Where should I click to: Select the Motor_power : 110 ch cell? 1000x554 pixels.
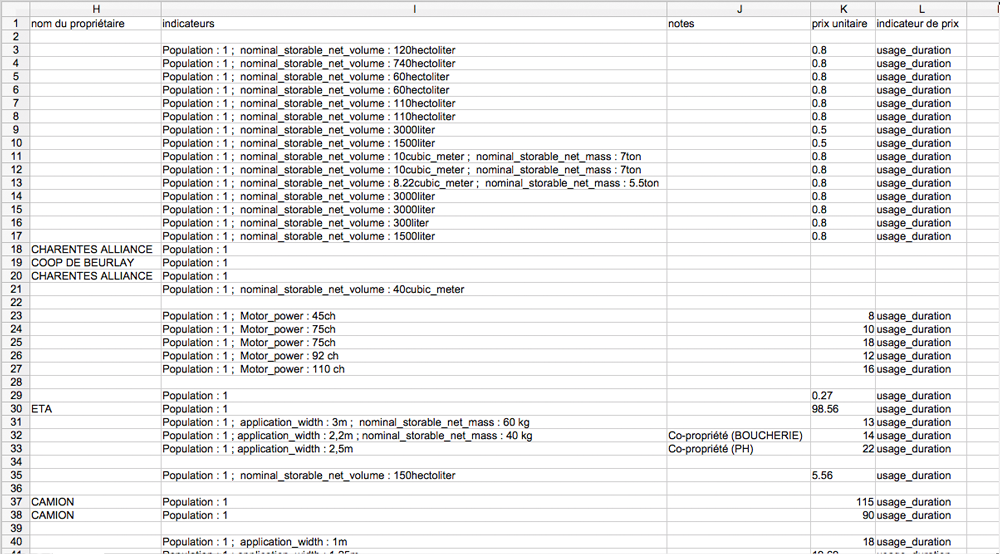click(414, 369)
